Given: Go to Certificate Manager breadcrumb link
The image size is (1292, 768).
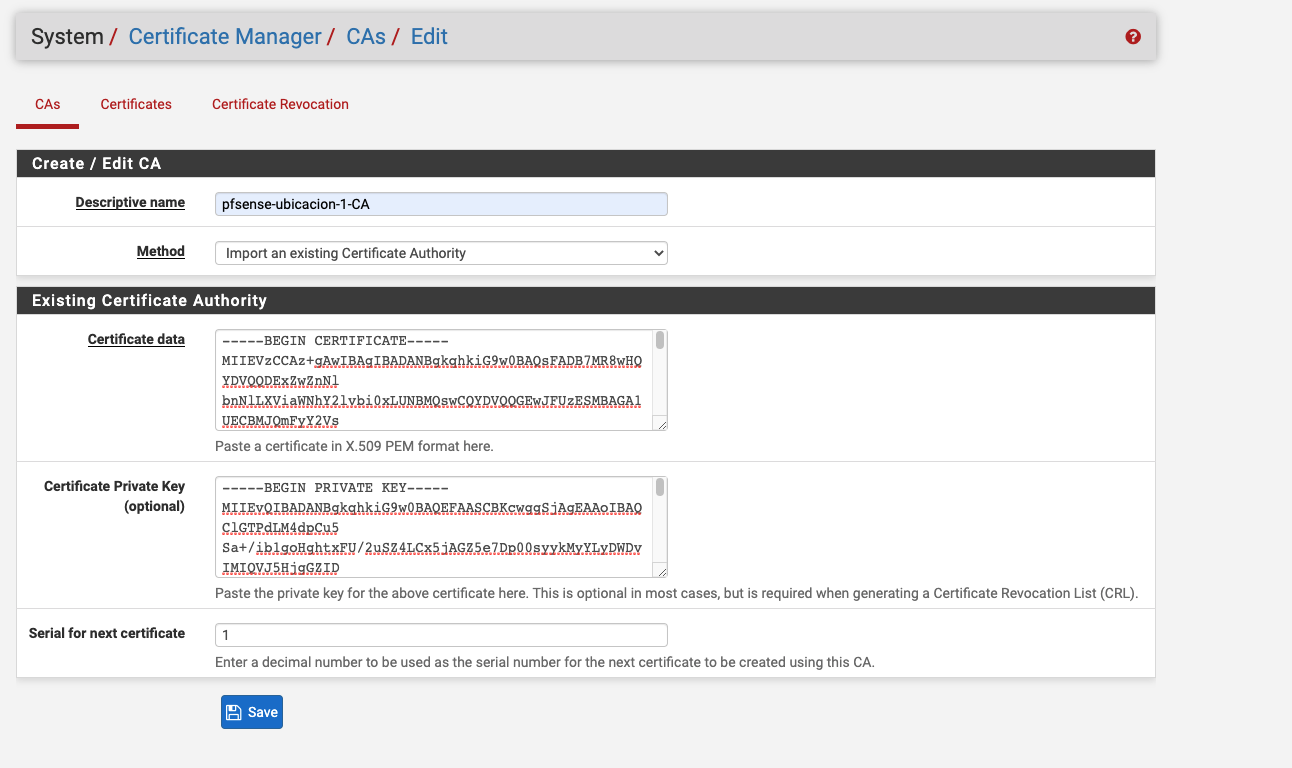Looking at the screenshot, I should tap(225, 37).
